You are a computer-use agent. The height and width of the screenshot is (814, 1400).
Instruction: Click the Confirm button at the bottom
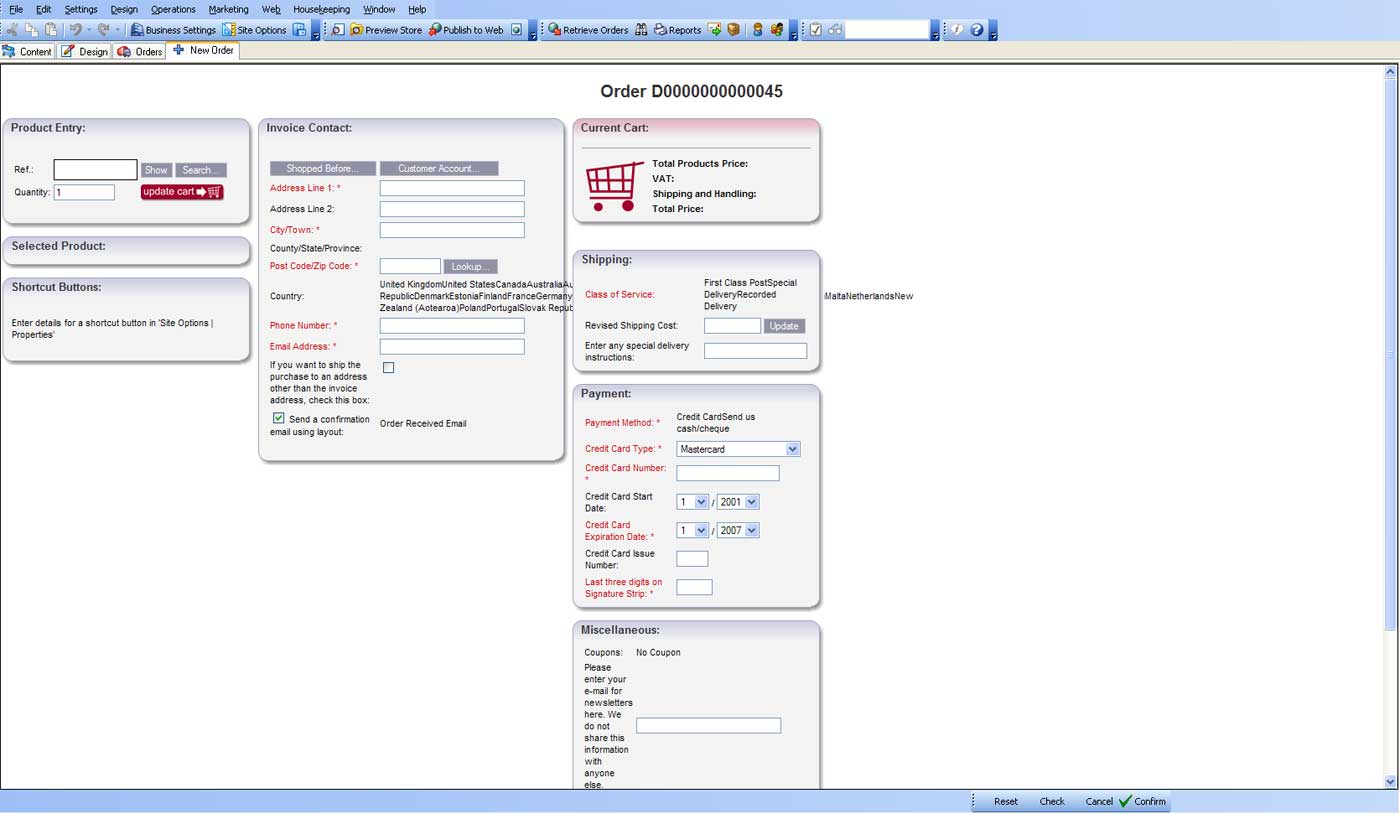point(1142,801)
